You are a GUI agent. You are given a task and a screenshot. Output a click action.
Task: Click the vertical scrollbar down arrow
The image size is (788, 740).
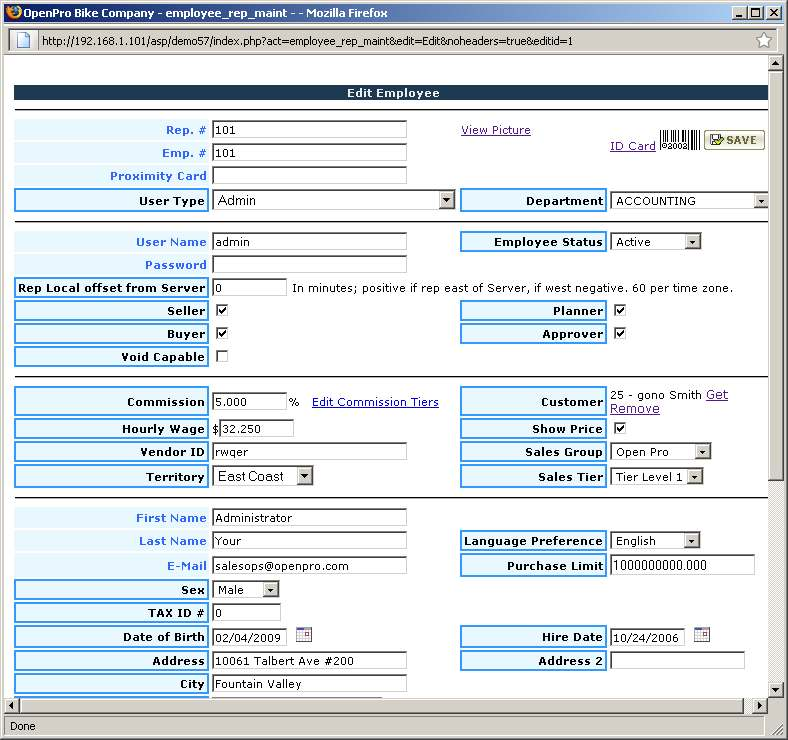coord(775,689)
